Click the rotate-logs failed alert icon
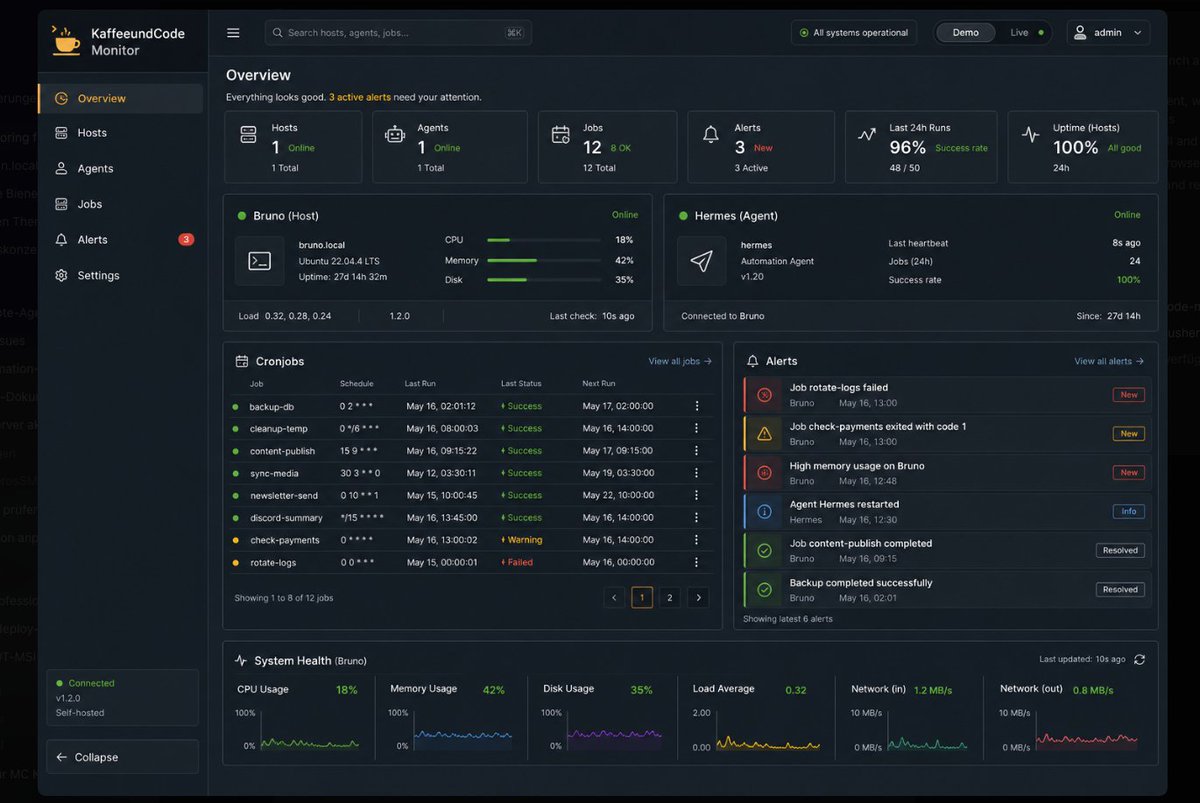The width and height of the screenshot is (1200, 803). [765, 395]
